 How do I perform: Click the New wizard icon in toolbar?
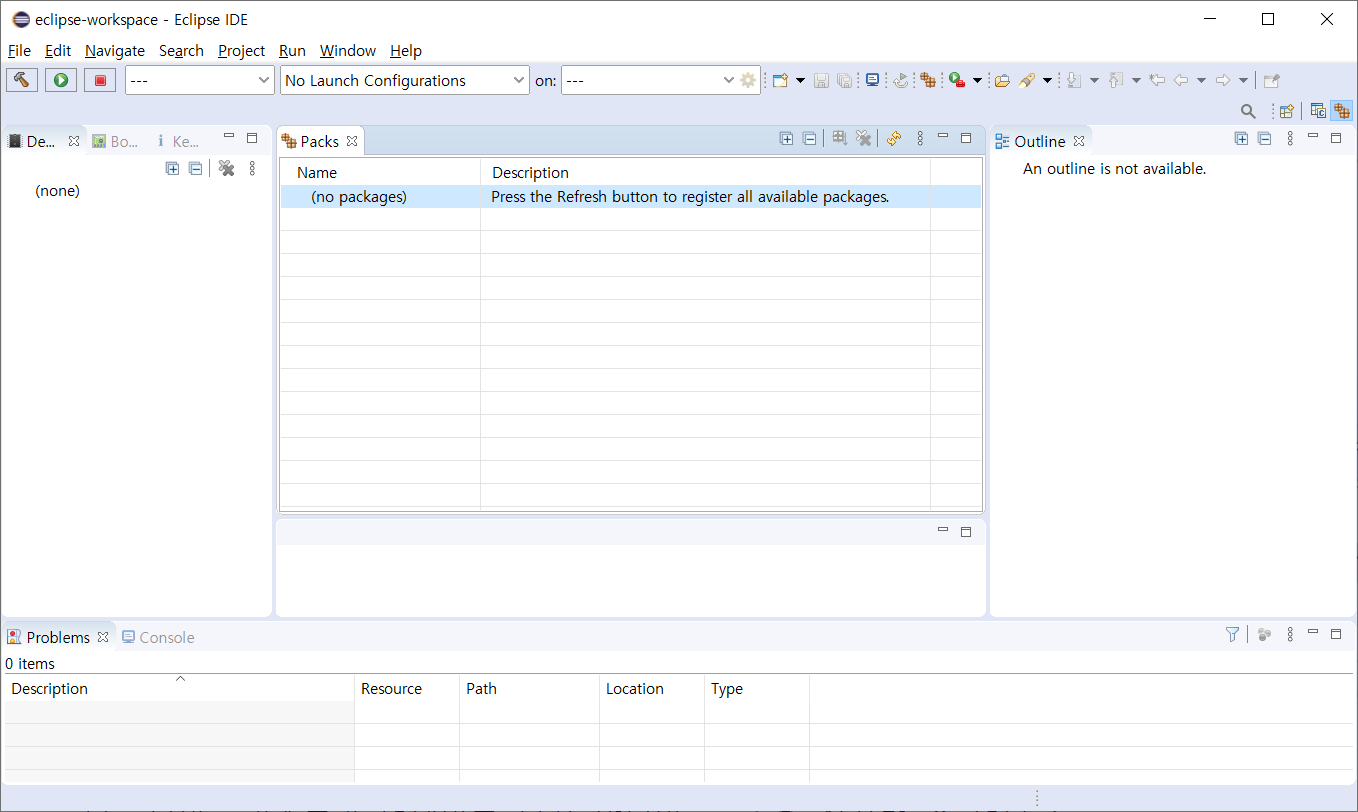point(780,80)
